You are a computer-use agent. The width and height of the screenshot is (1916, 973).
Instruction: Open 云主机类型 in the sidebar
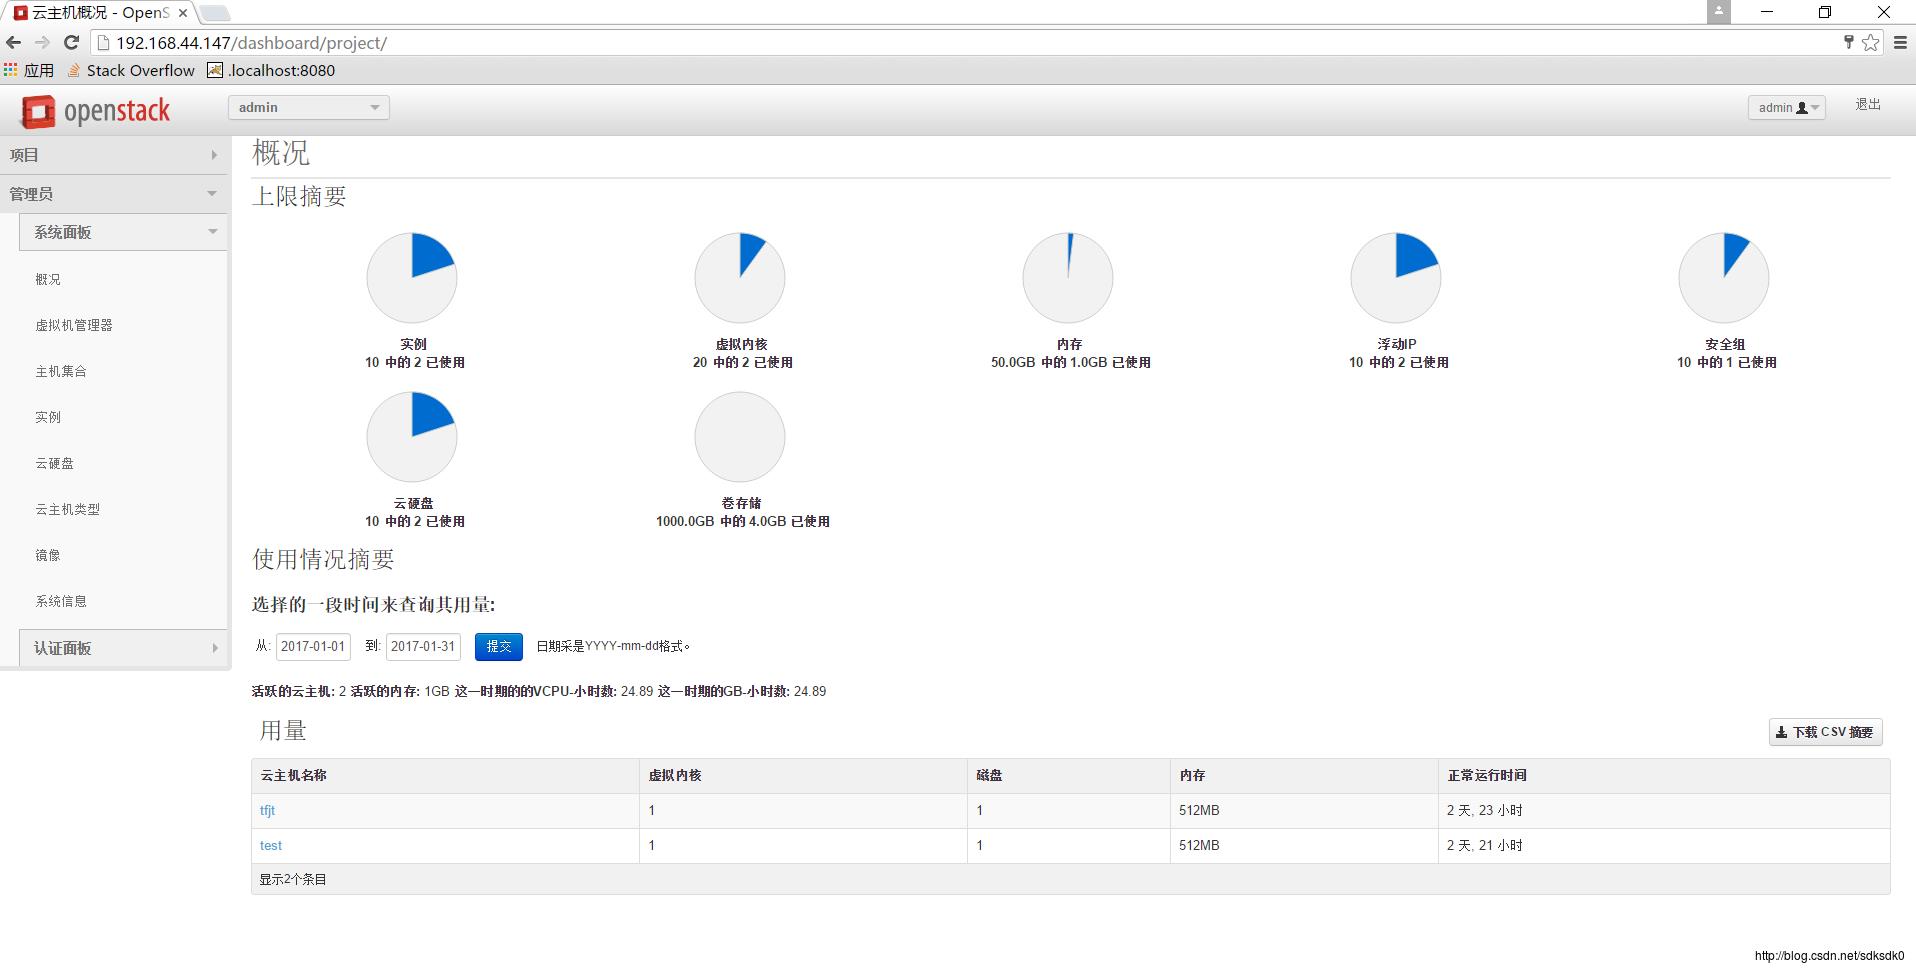point(67,509)
